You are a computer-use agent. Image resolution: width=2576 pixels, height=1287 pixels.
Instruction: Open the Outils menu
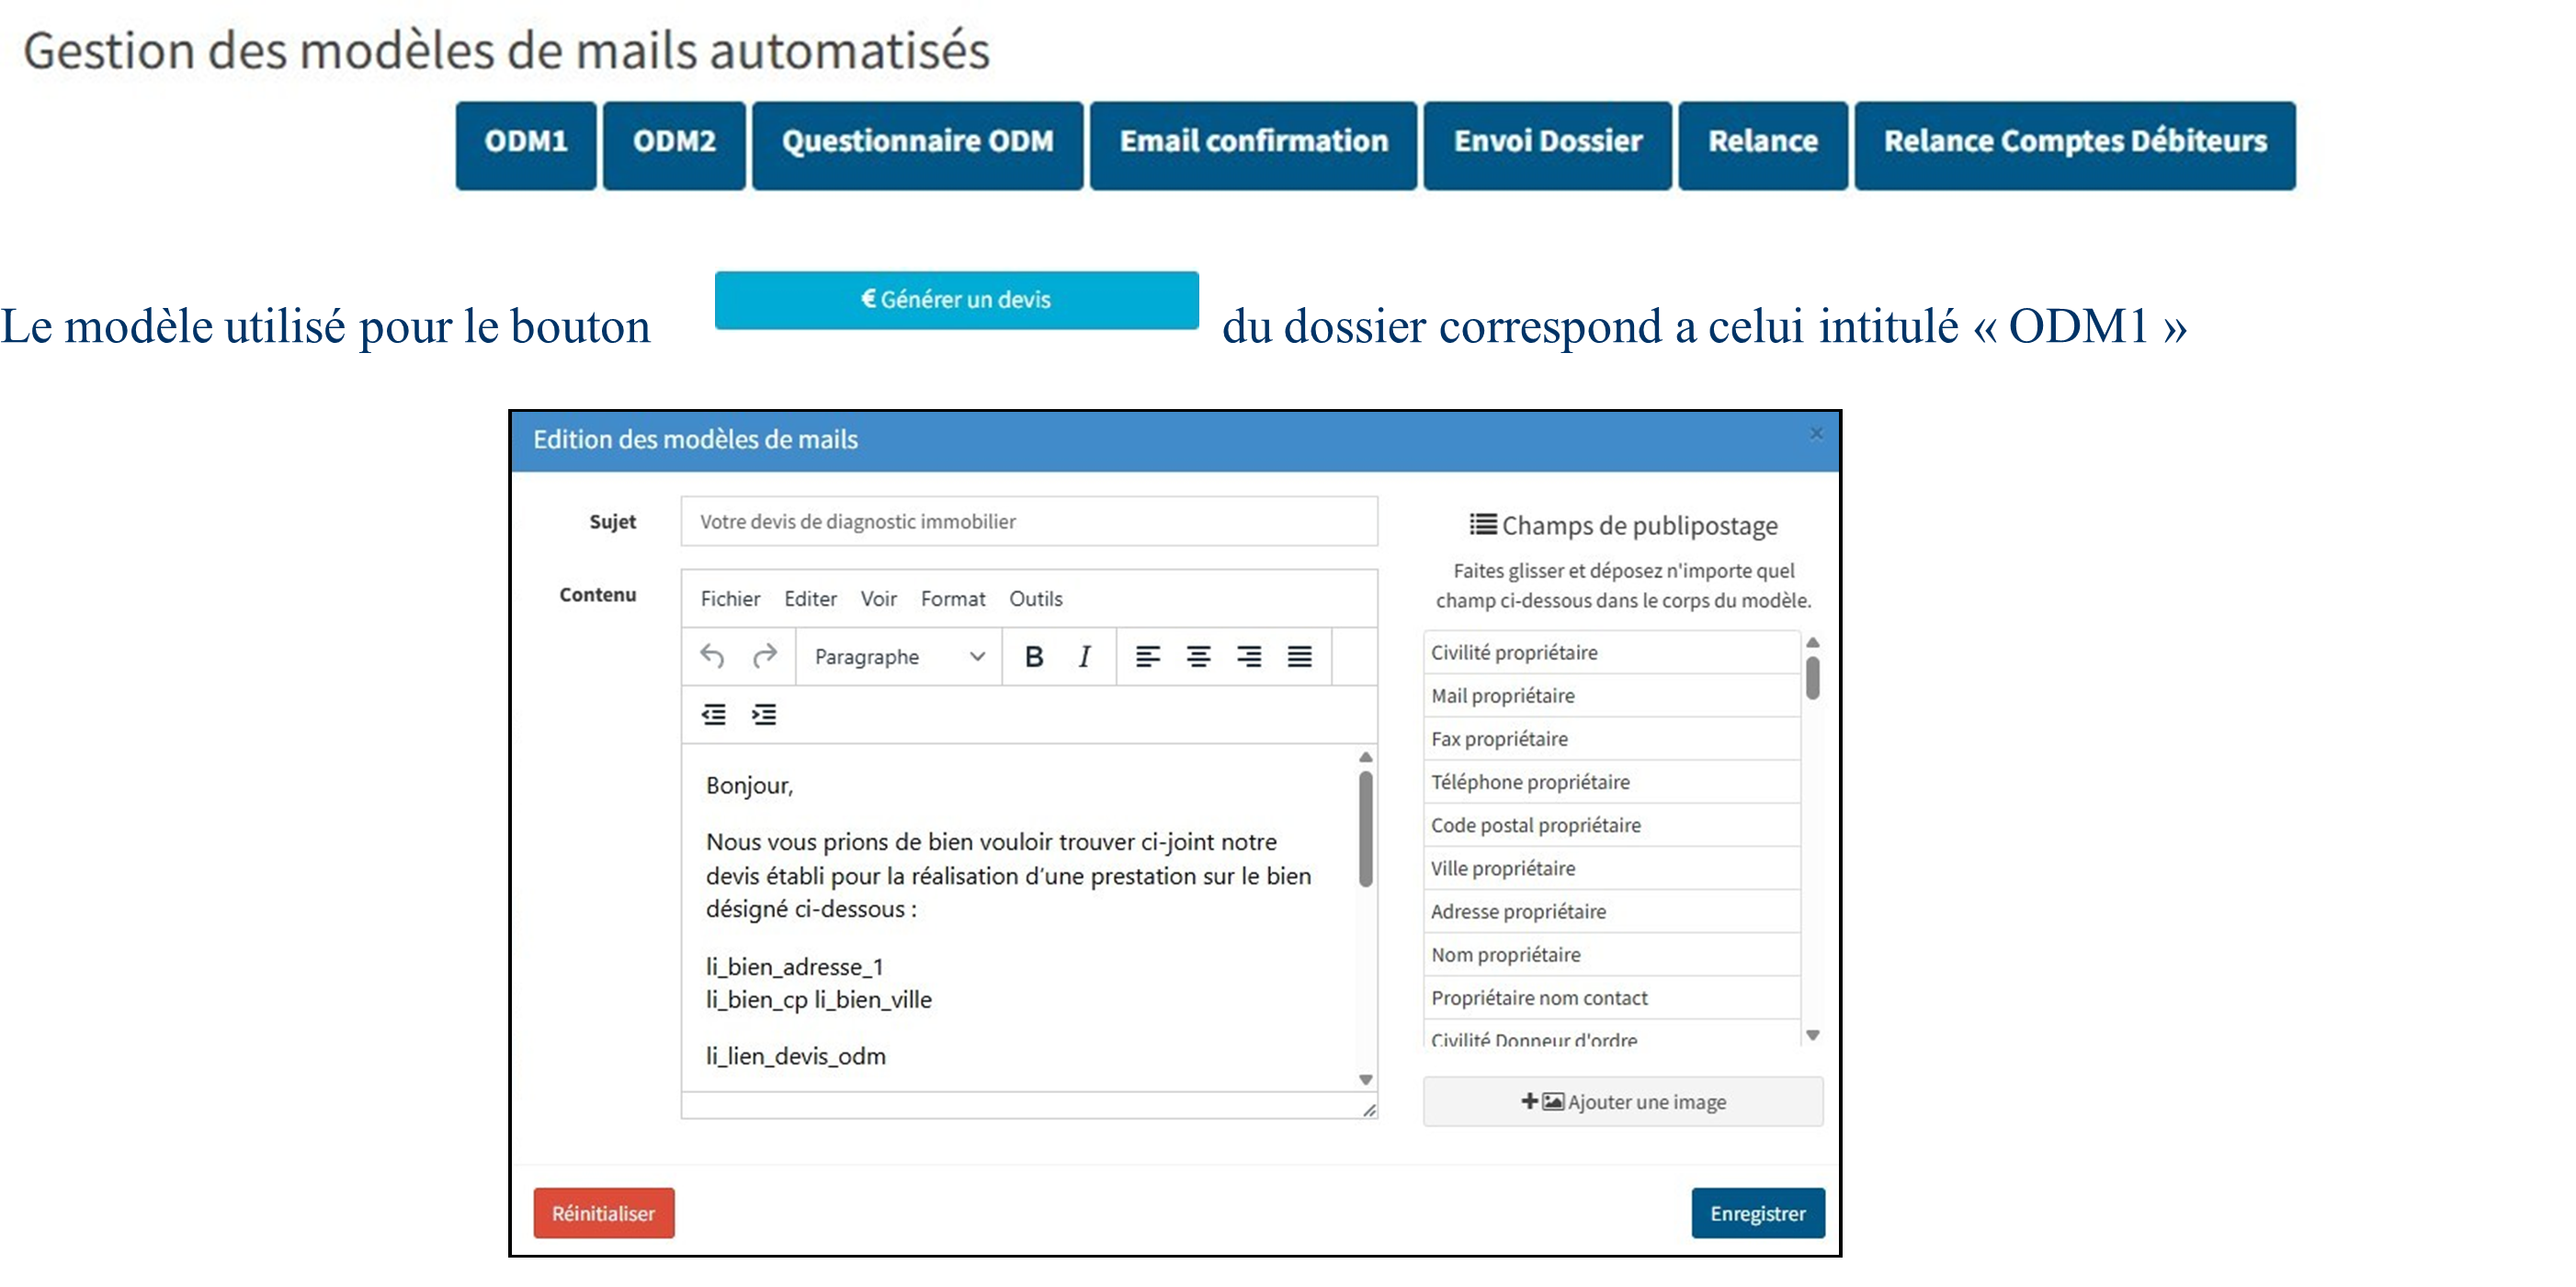[1035, 599]
